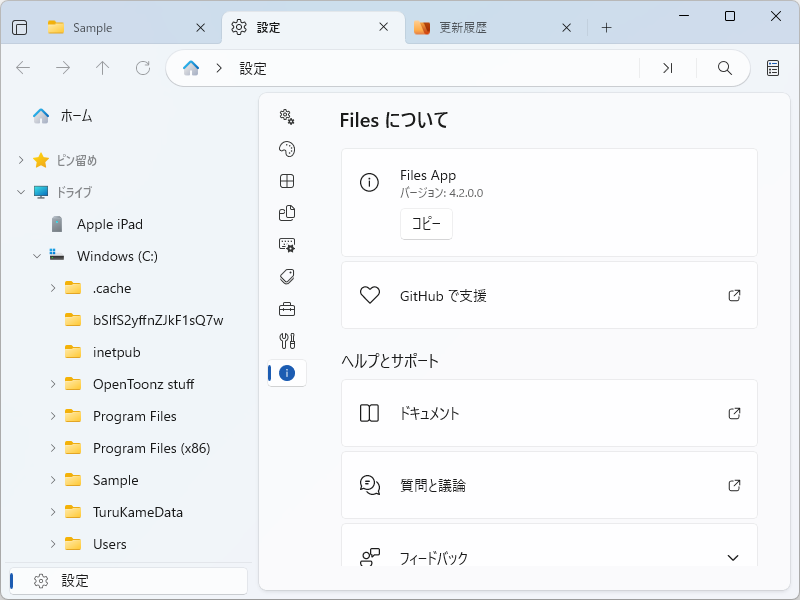Select ホーム in the sidebar
The width and height of the screenshot is (800, 600).
click(x=129, y=116)
